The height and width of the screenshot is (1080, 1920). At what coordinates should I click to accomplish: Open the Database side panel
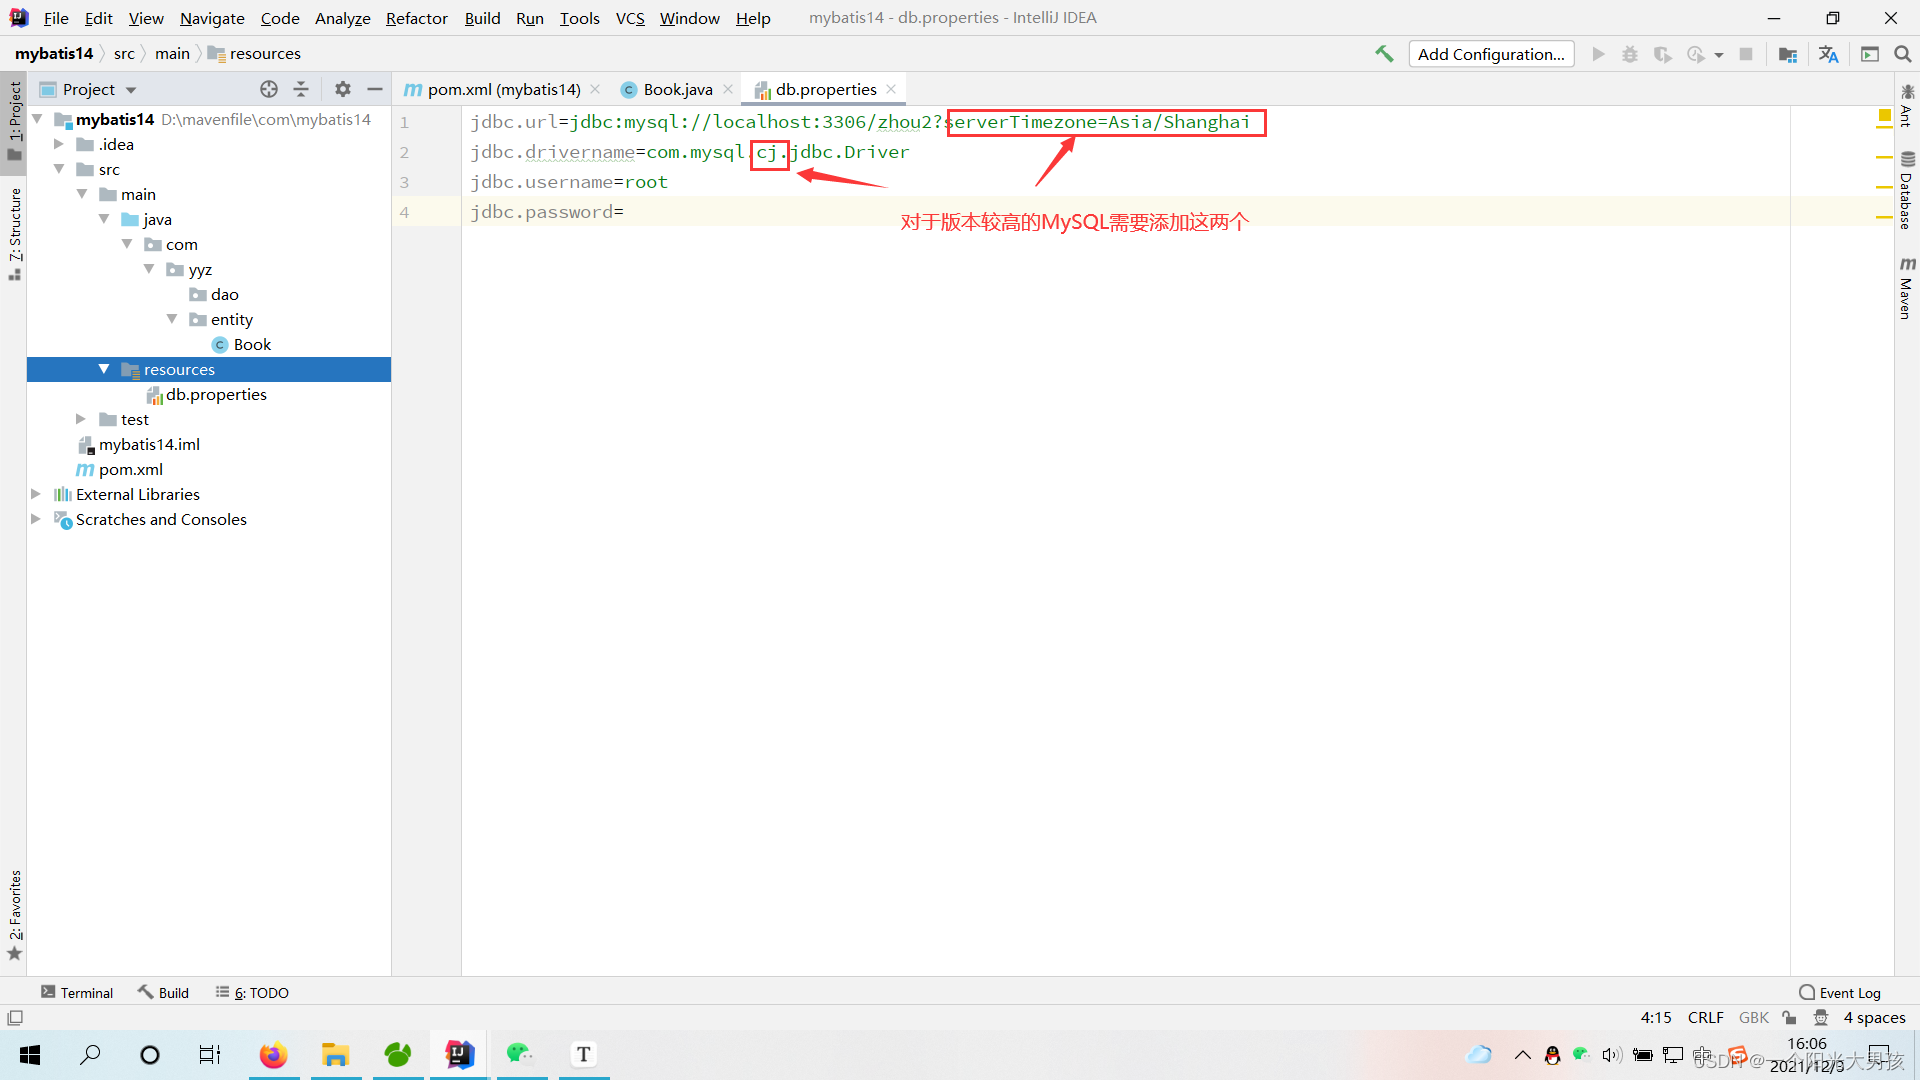coord(1907,190)
